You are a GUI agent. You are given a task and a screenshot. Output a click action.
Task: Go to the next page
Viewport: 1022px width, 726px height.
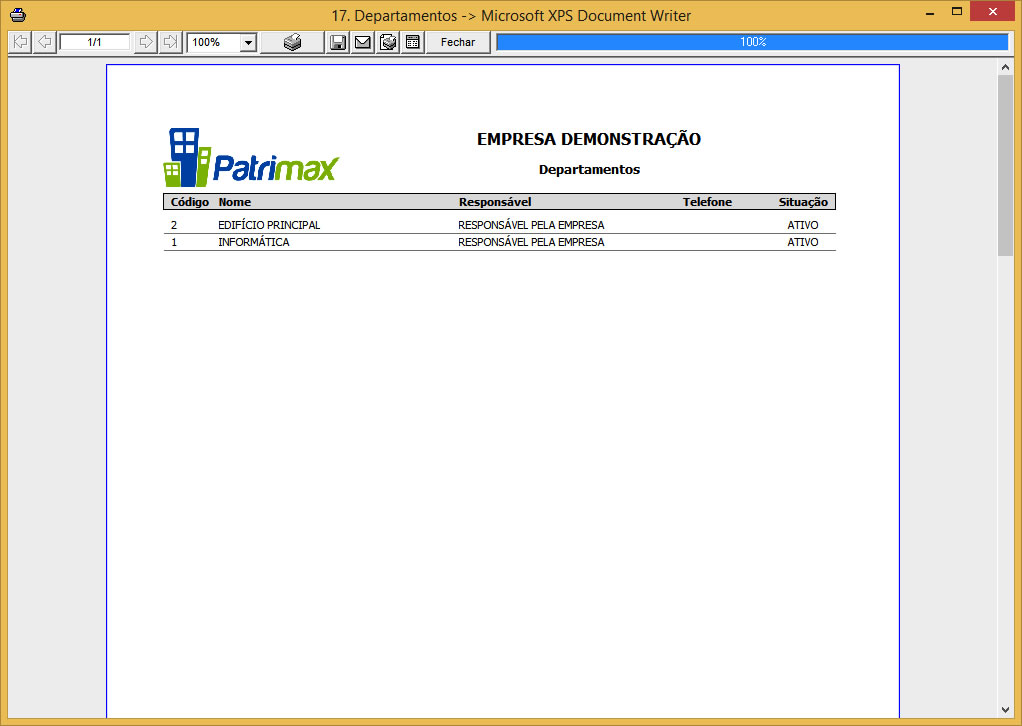pos(146,42)
